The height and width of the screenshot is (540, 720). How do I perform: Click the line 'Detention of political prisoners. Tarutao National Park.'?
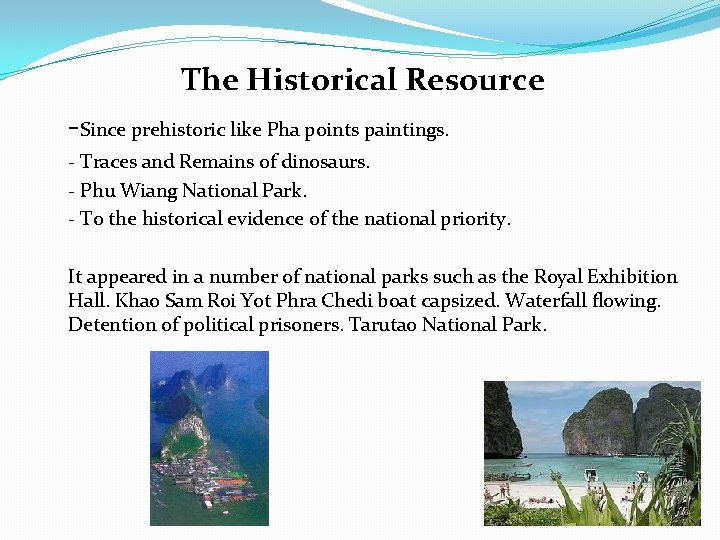[x=307, y=325]
